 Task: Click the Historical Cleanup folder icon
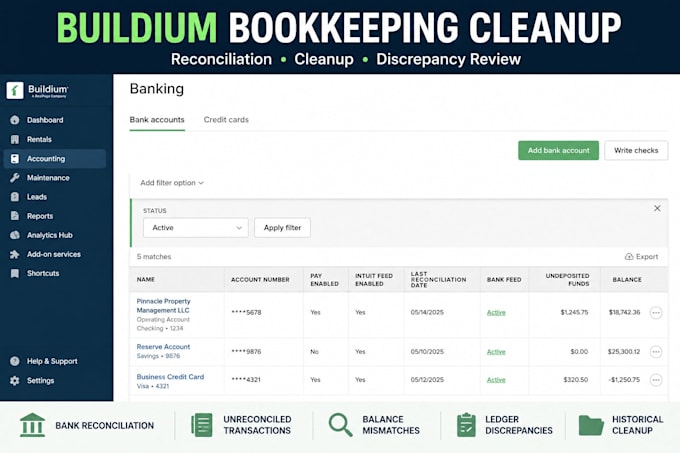tap(591, 425)
